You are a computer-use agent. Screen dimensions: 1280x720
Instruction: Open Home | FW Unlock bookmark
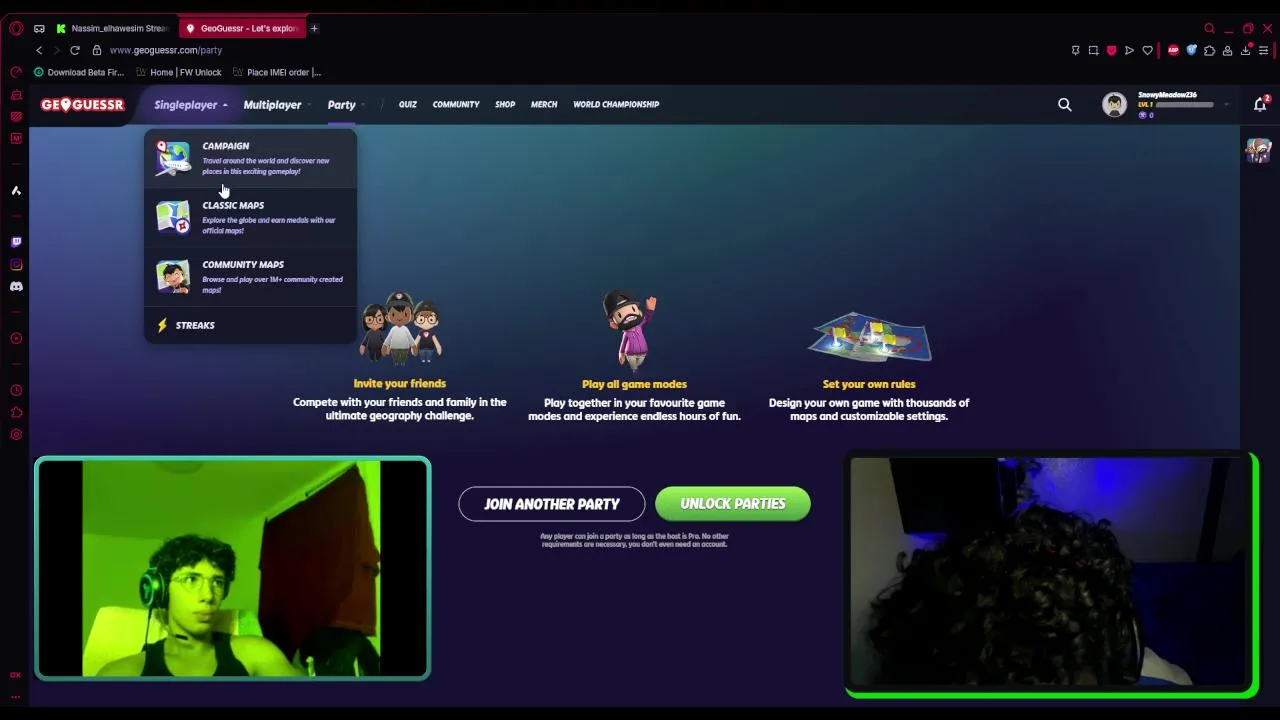[x=179, y=72]
